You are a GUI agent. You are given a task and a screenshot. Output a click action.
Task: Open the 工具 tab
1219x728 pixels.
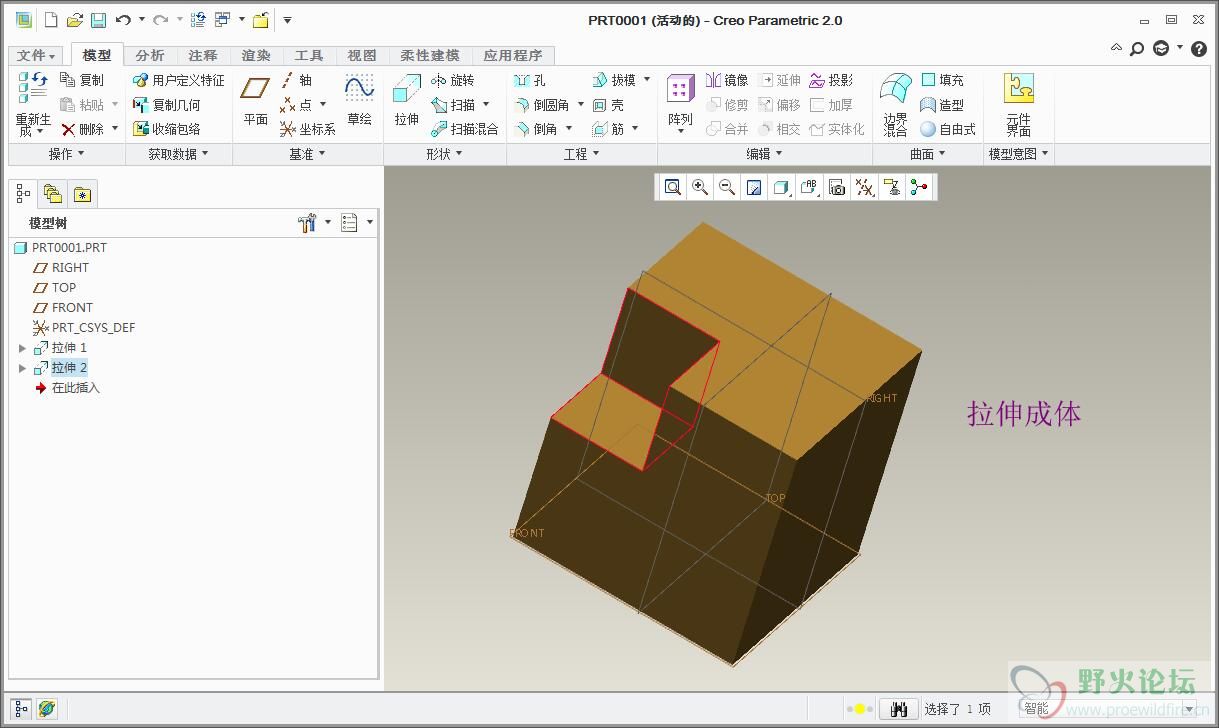(x=309, y=56)
